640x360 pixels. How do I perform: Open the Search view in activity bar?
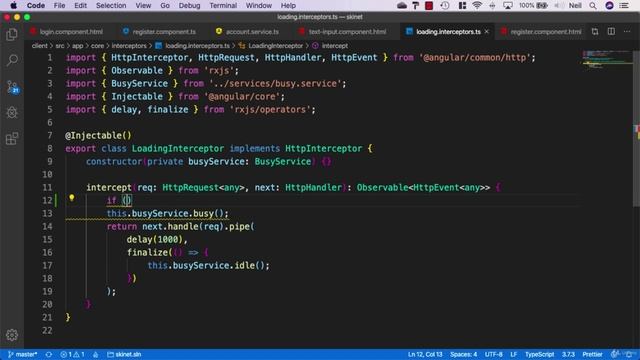pos(12,60)
